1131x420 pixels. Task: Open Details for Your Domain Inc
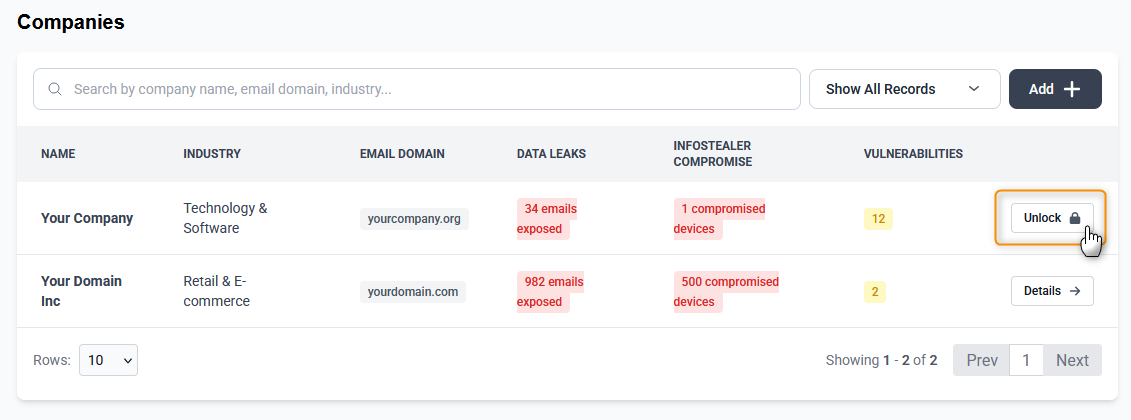click(x=1052, y=291)
